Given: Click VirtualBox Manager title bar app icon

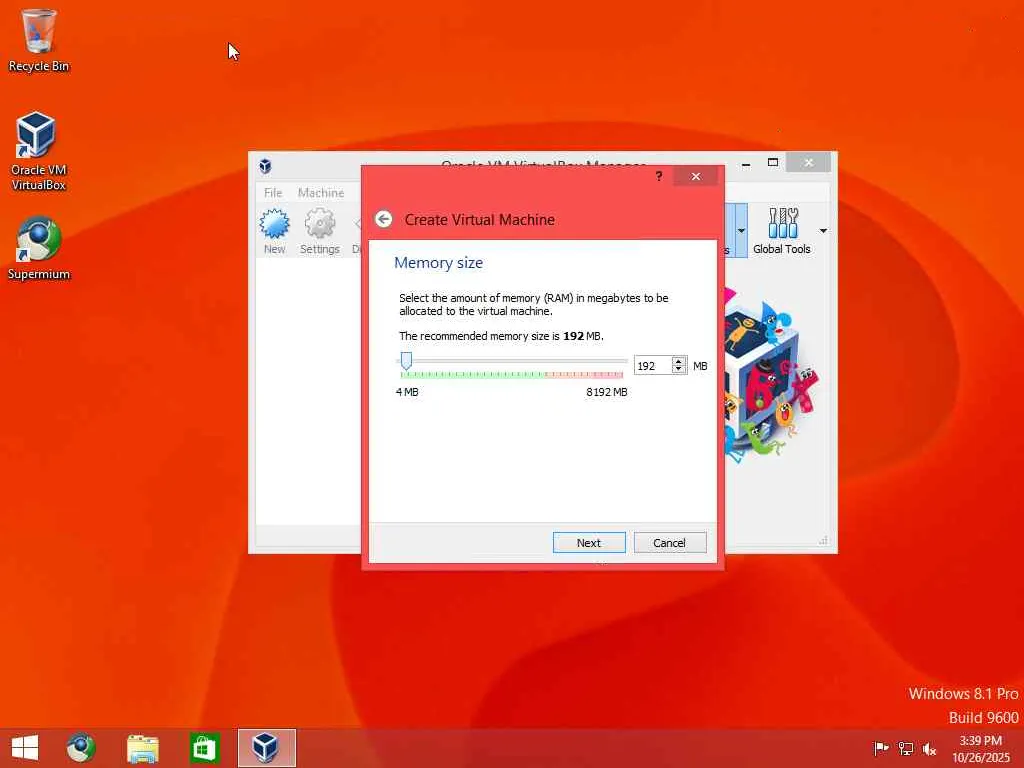Looking at the screenshot, I should click(265, 166).
